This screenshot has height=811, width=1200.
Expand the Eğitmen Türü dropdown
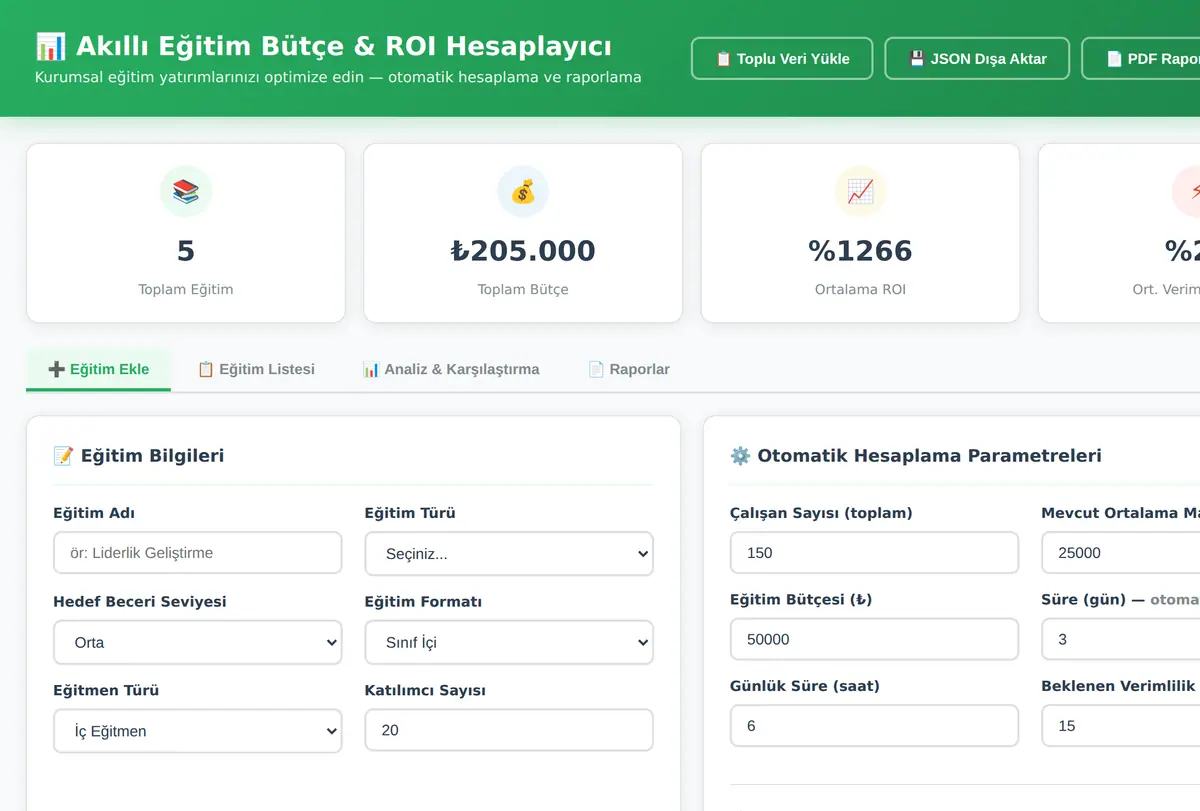click(197, 731)
